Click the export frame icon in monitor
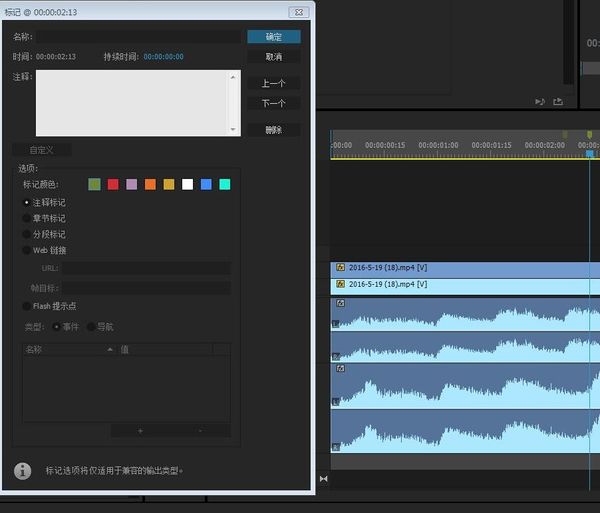 pyautogui.click(x=558, y=101)
